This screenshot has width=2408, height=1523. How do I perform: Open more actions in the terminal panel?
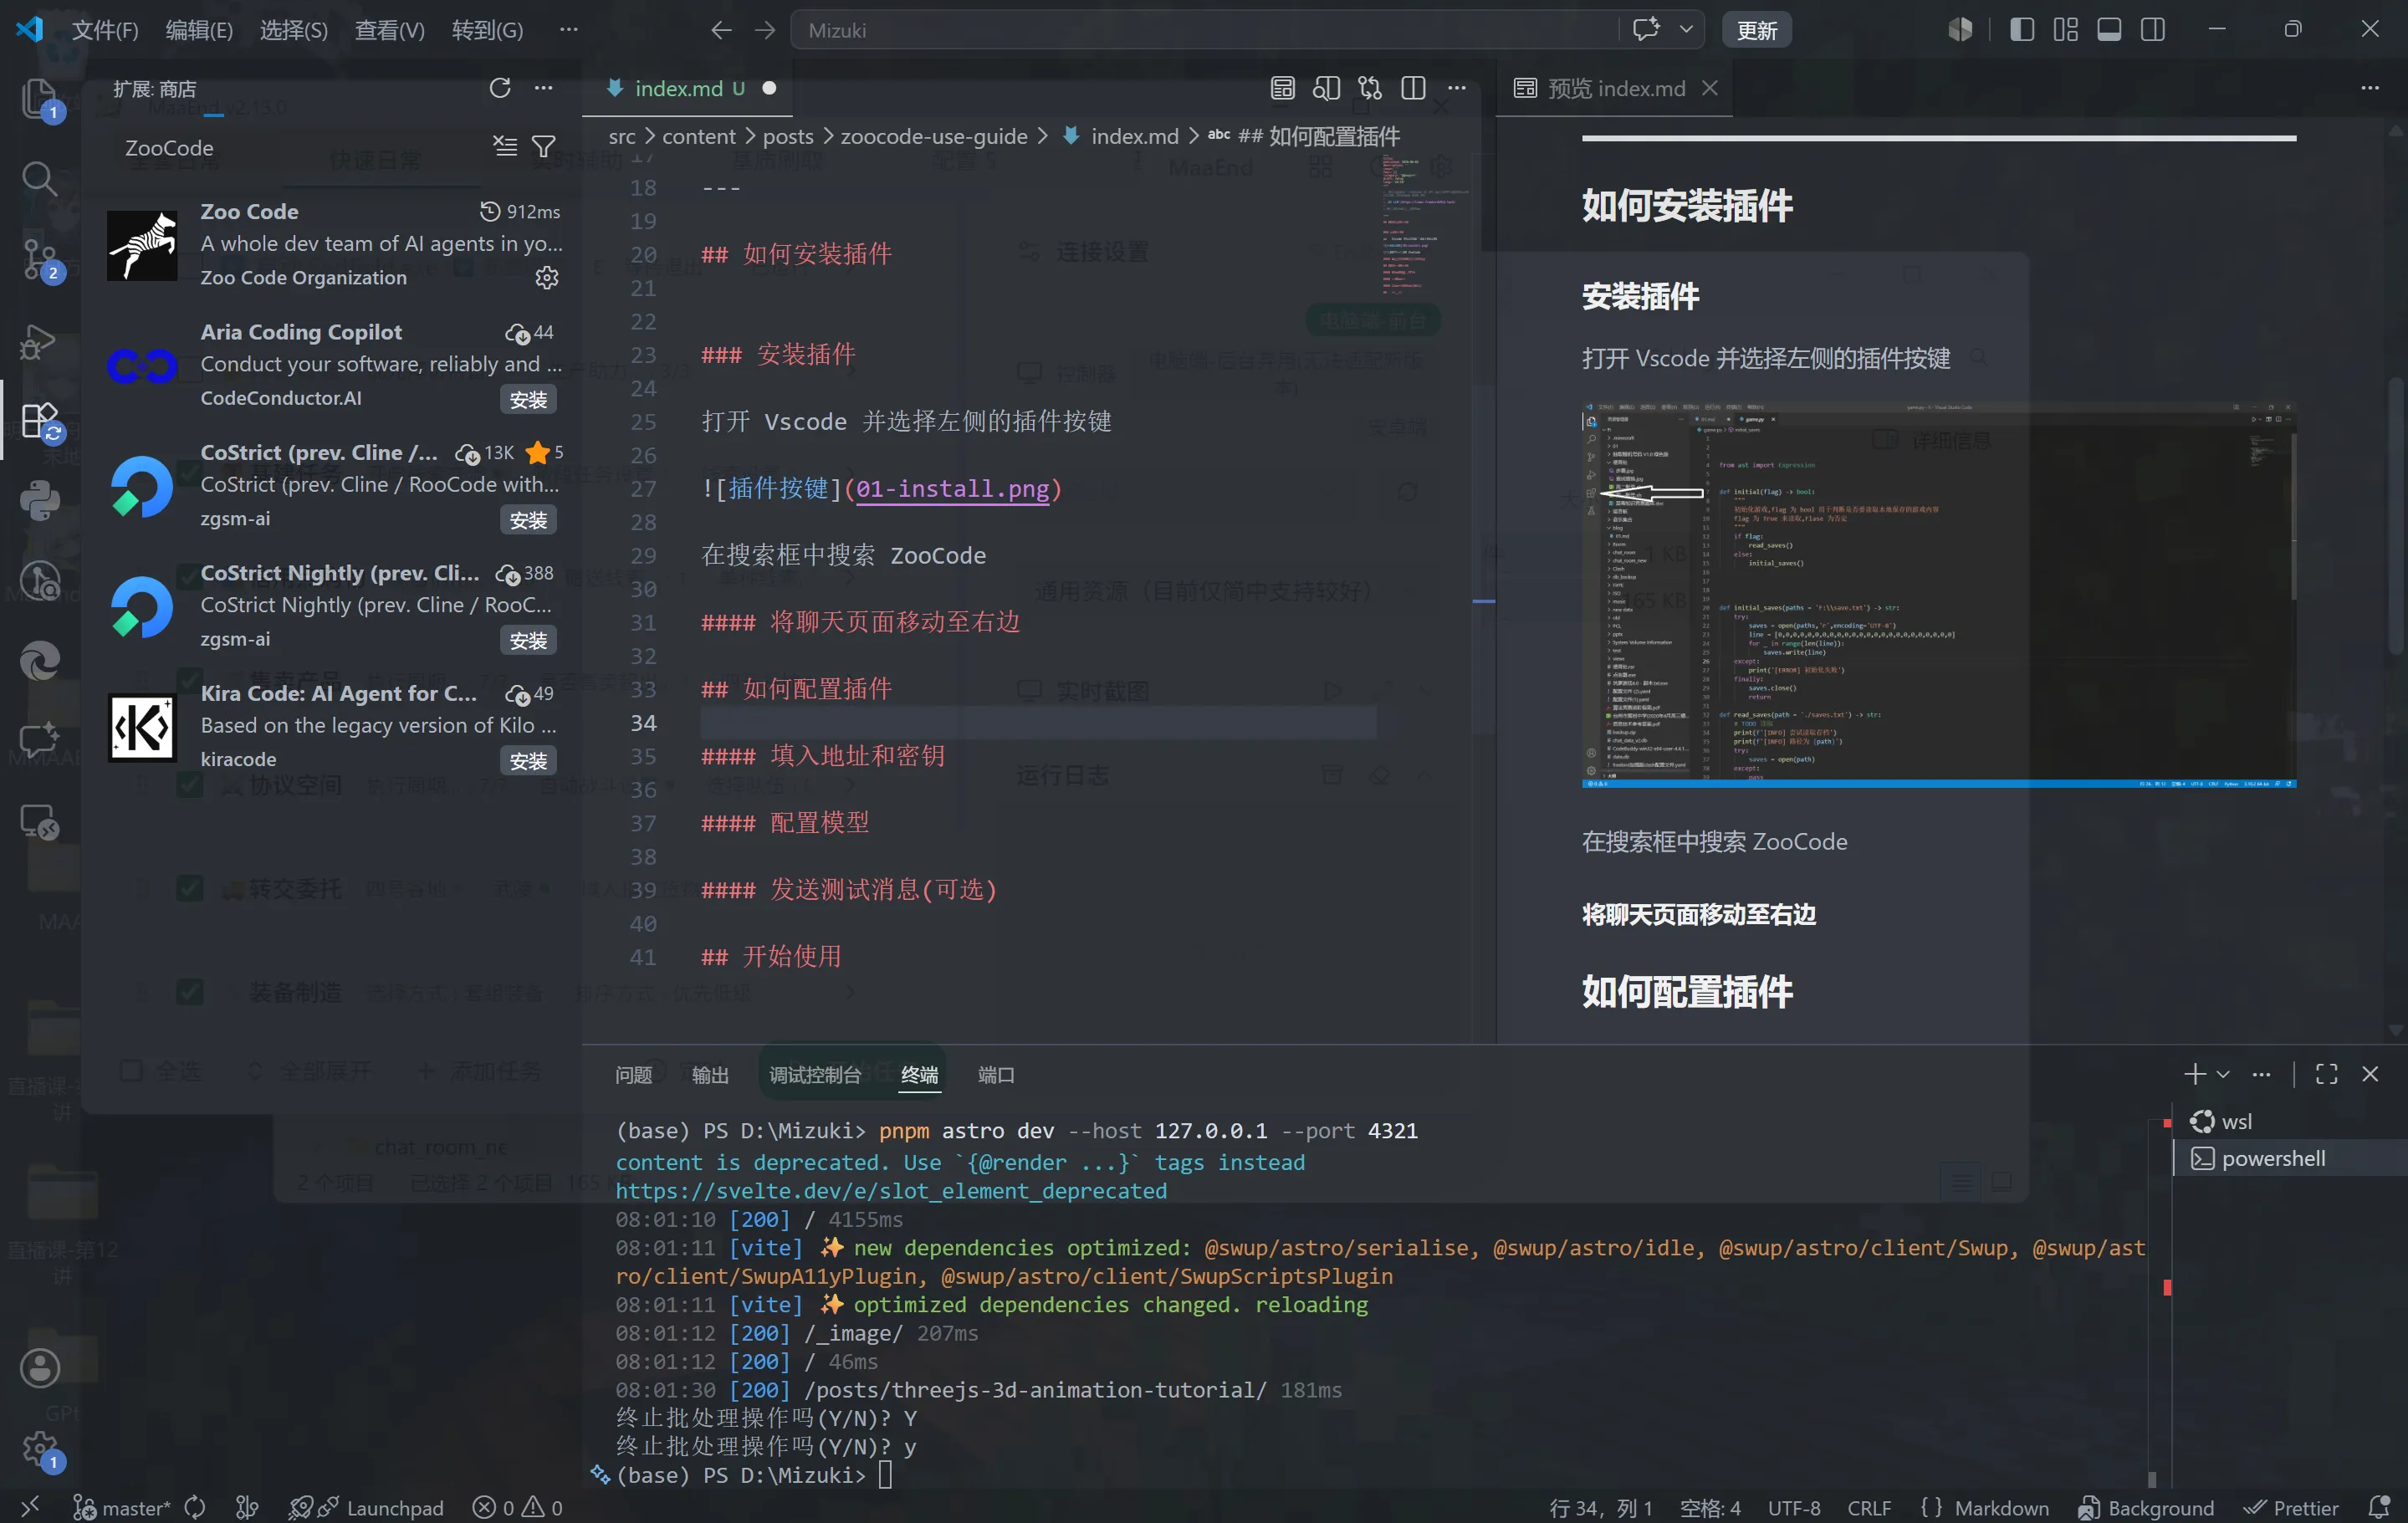coord(2261,1074)
